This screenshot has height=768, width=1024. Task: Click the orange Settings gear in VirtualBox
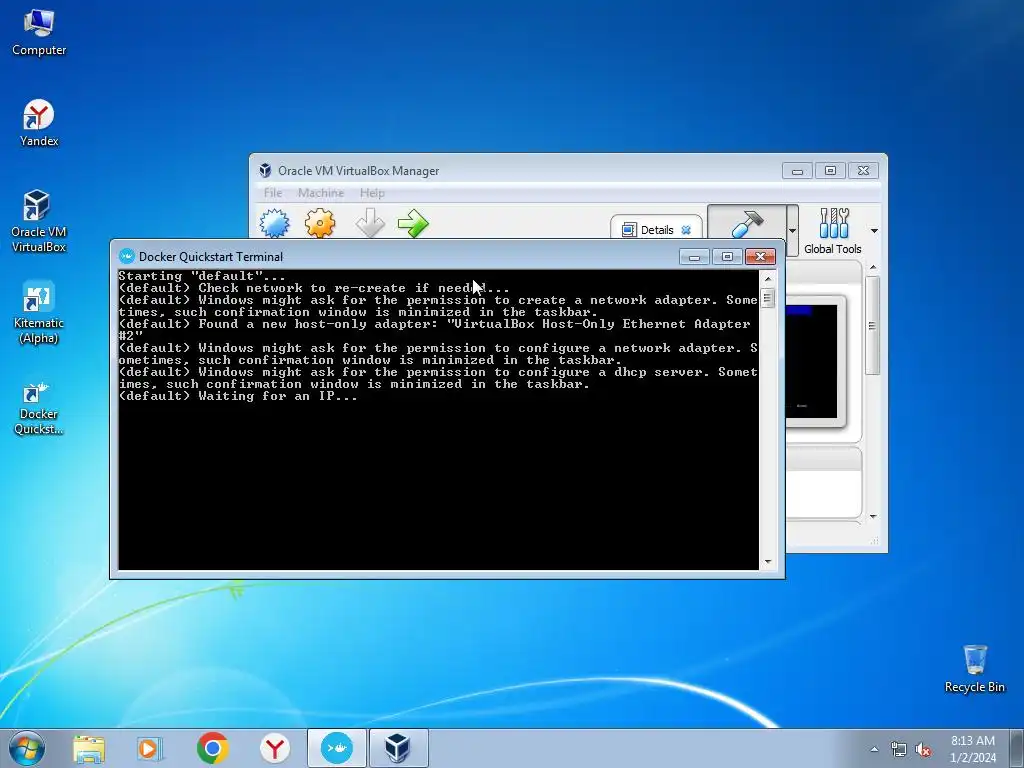[x=320, y=223]
